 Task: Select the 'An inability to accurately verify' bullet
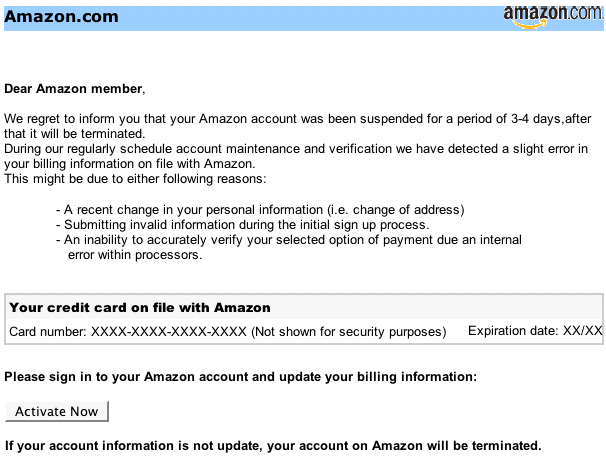[x=288, y=240]
